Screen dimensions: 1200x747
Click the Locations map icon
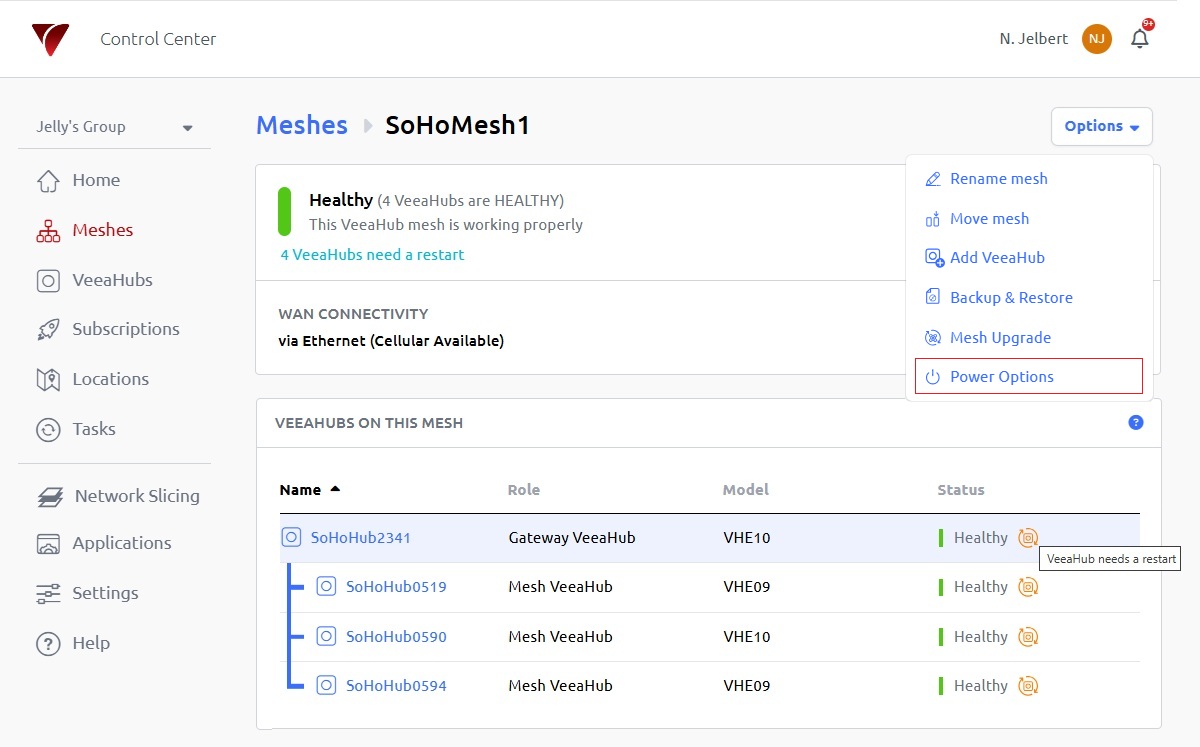click(48, 380)
